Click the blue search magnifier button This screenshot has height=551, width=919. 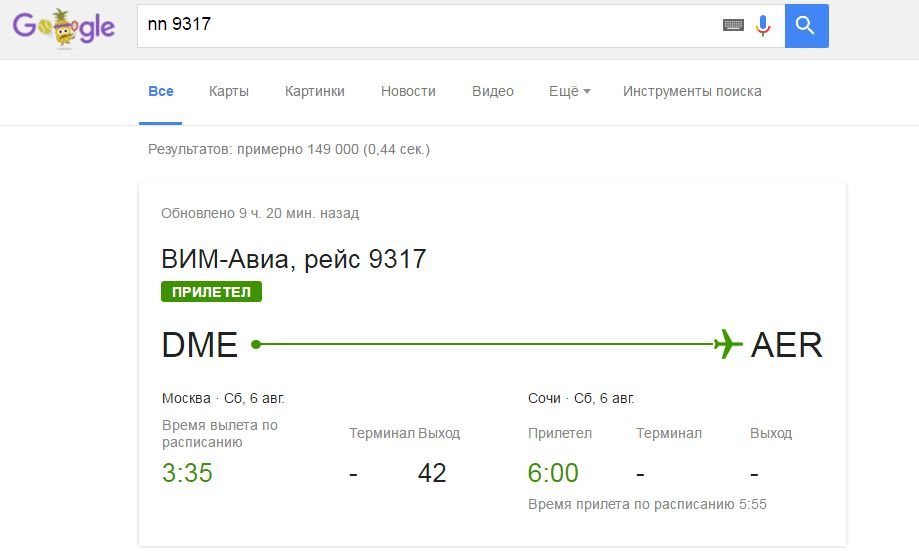tap(806, 26)
